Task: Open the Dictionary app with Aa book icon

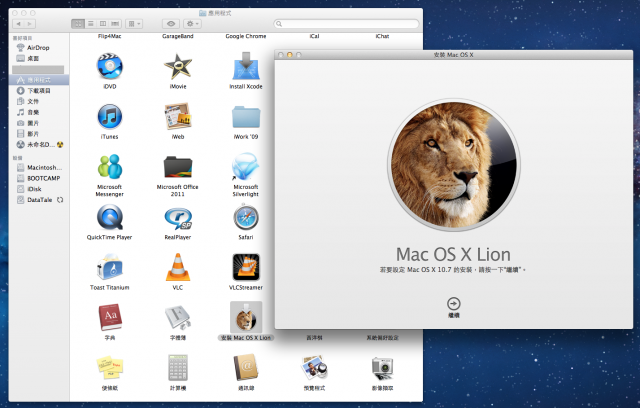Action: [x=109, y=317]
